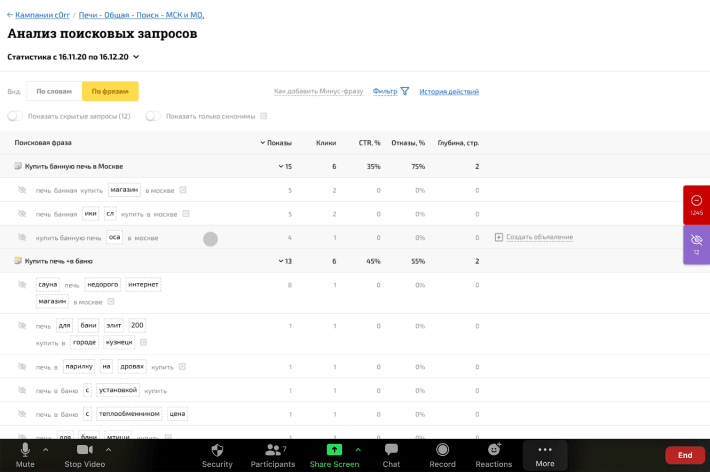Viewport: 710px width, 472px height.
Task: Select the 'По фразам' view tab
Action: pos(110,91)
